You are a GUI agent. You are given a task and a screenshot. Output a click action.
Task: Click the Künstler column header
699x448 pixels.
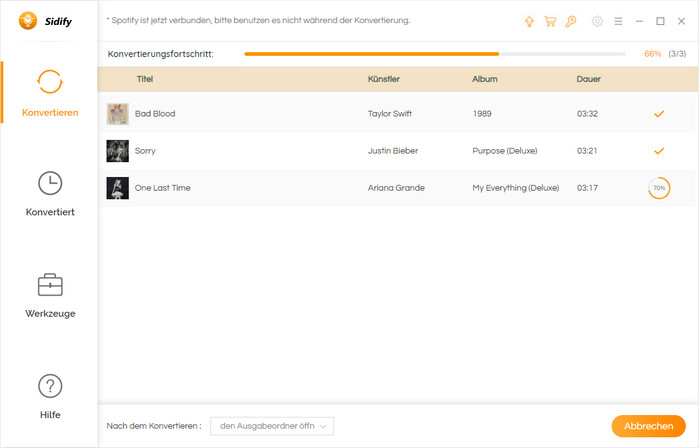pos(384,79)
